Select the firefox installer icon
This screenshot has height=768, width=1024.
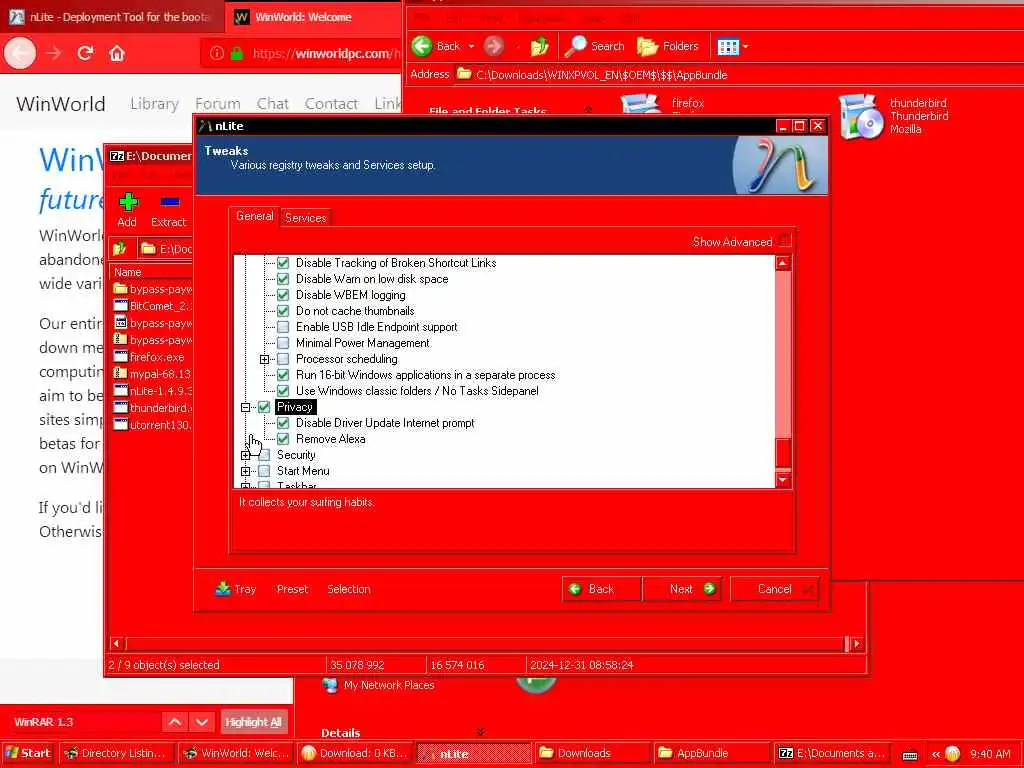click(x=641, y=103)
